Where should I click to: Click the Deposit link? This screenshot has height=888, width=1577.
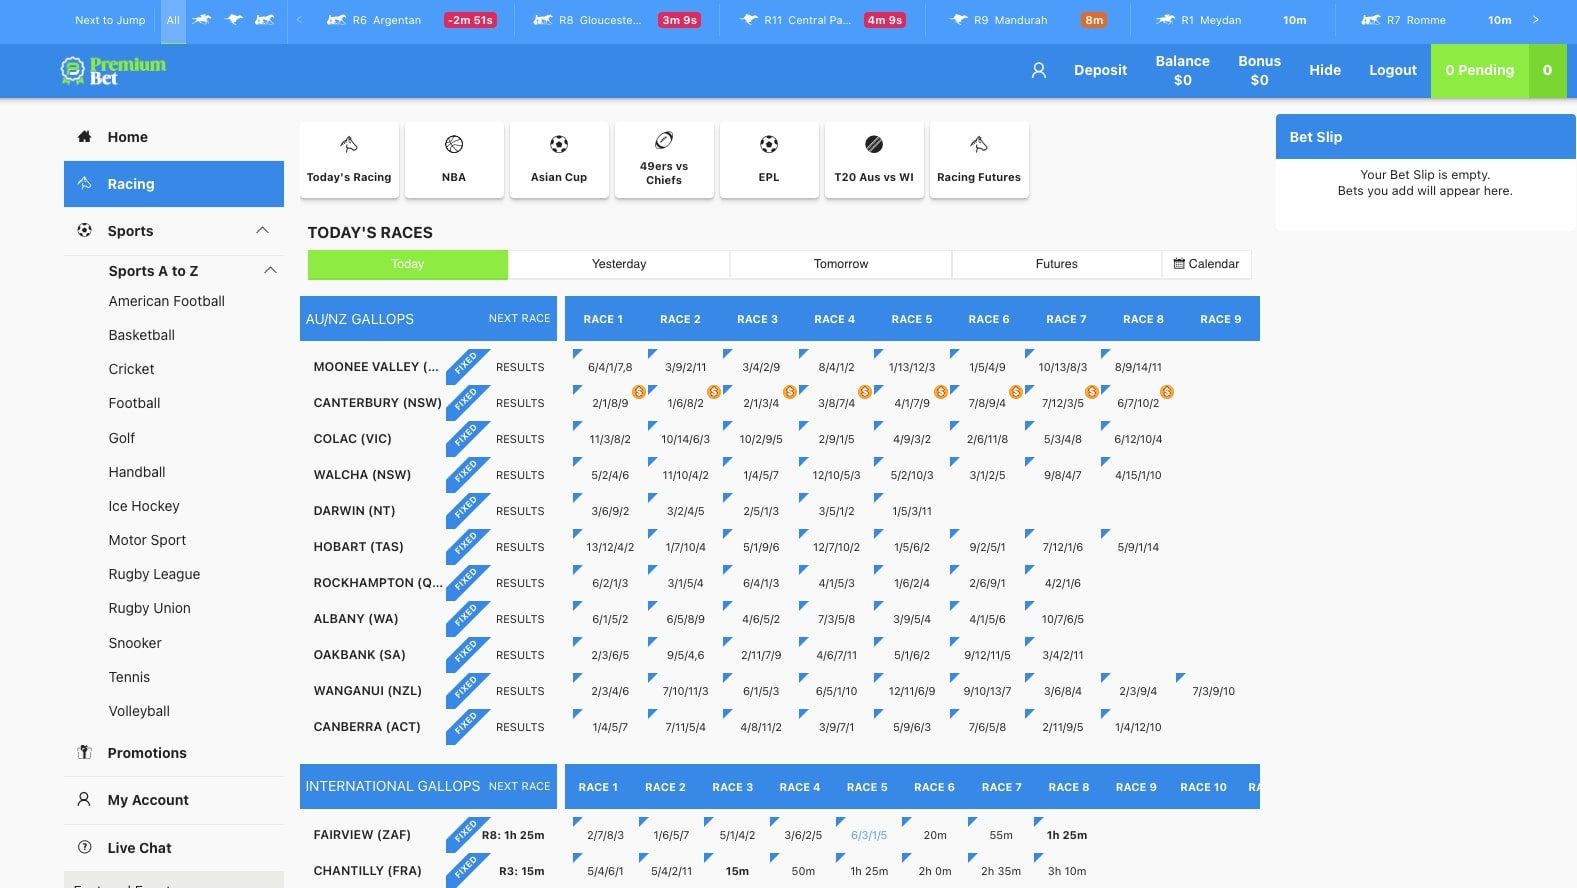click(1100, 70)
